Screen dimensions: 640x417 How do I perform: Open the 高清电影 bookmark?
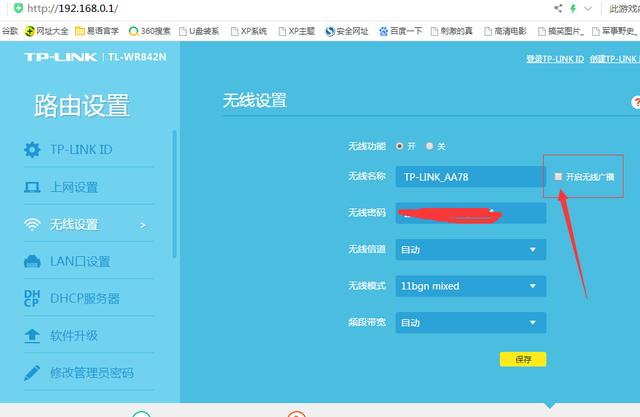[505, 31]
